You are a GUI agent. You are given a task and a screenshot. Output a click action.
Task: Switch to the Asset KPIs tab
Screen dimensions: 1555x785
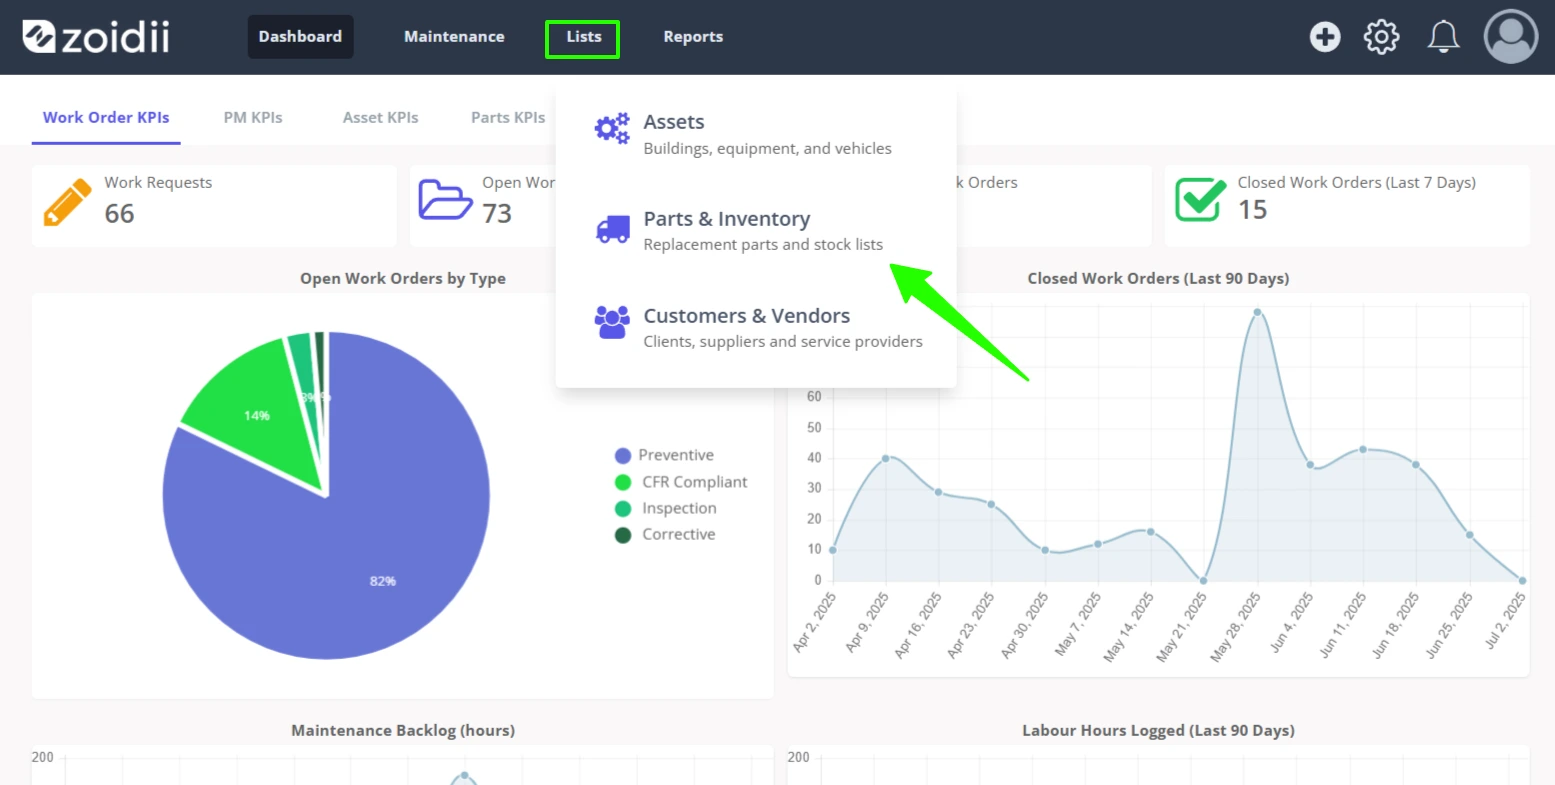click(381, 117)
